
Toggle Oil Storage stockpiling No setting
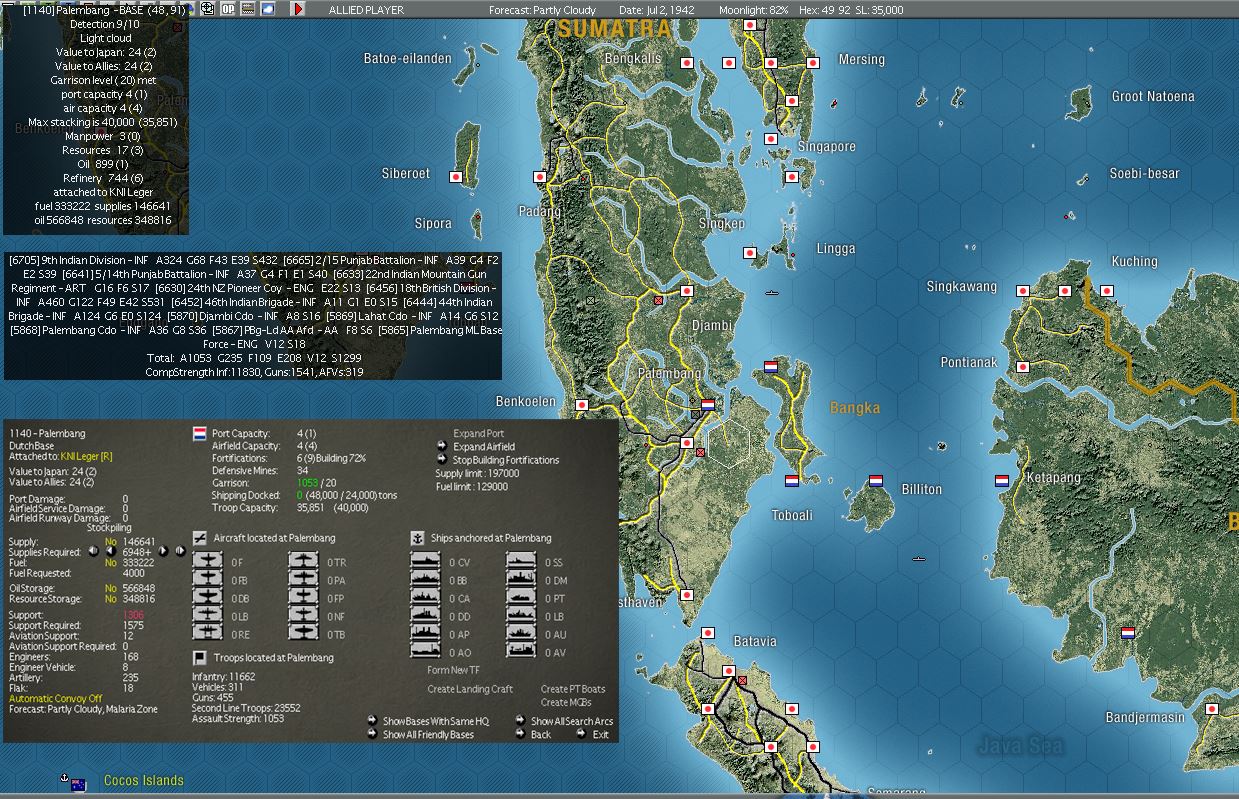tap(110, 588)
